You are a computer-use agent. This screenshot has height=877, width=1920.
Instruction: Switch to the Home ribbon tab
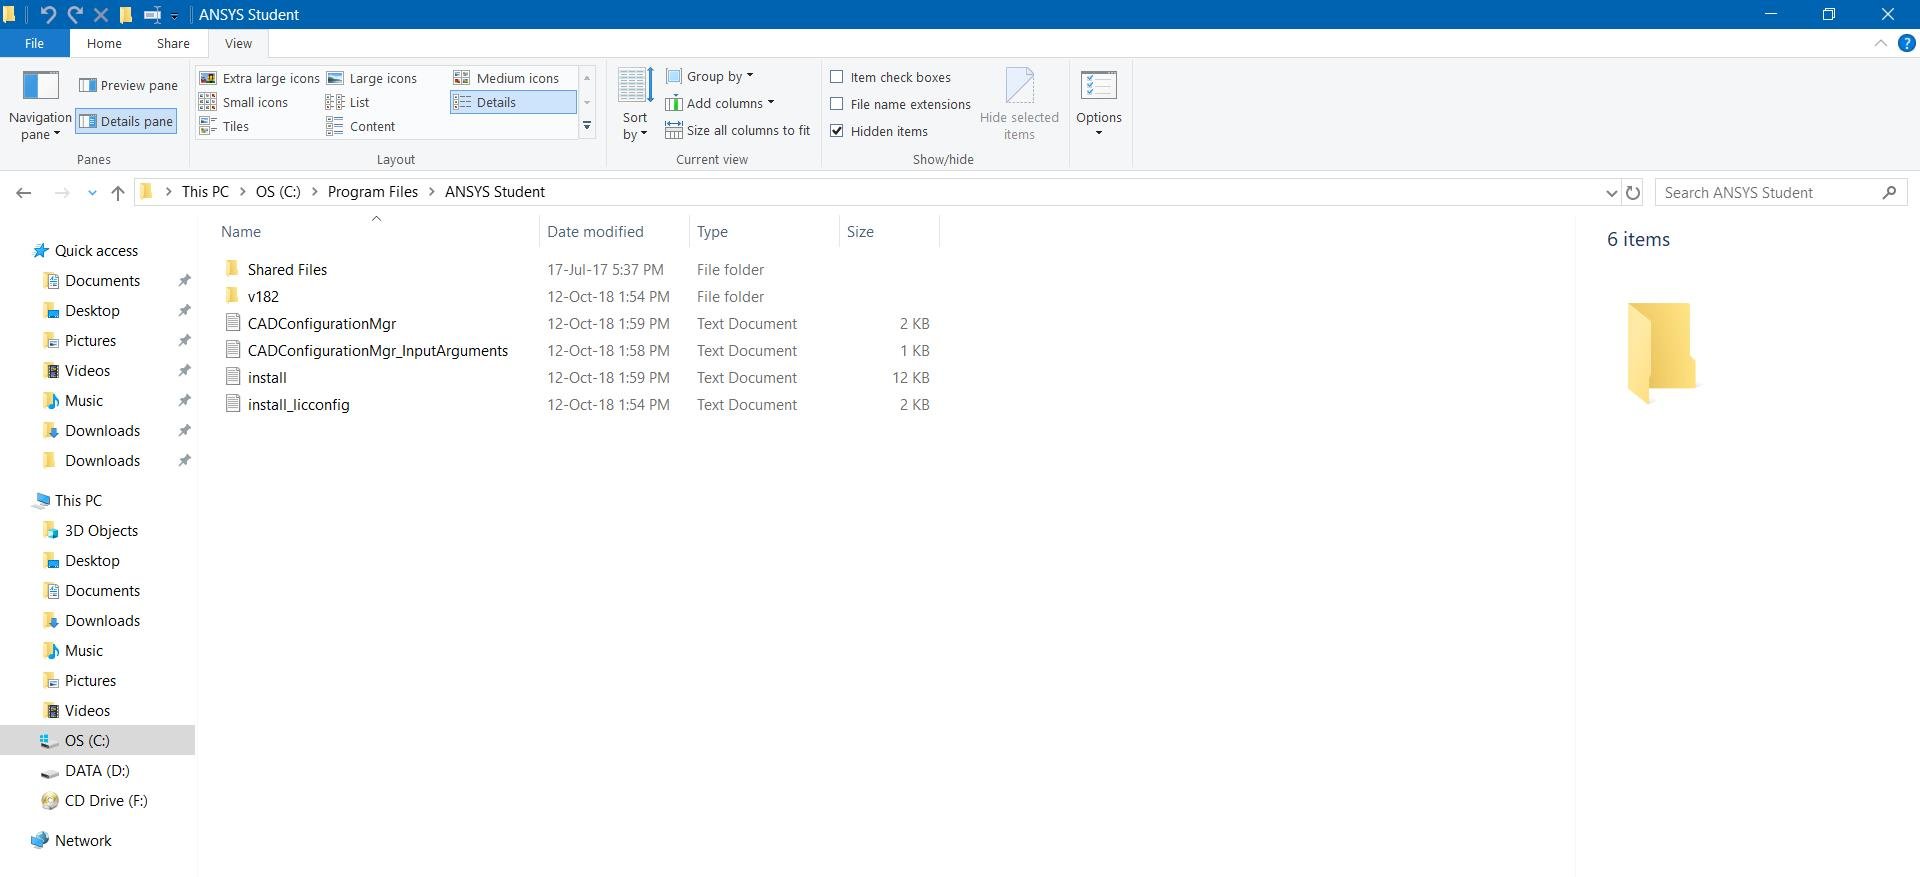(104, 43)
